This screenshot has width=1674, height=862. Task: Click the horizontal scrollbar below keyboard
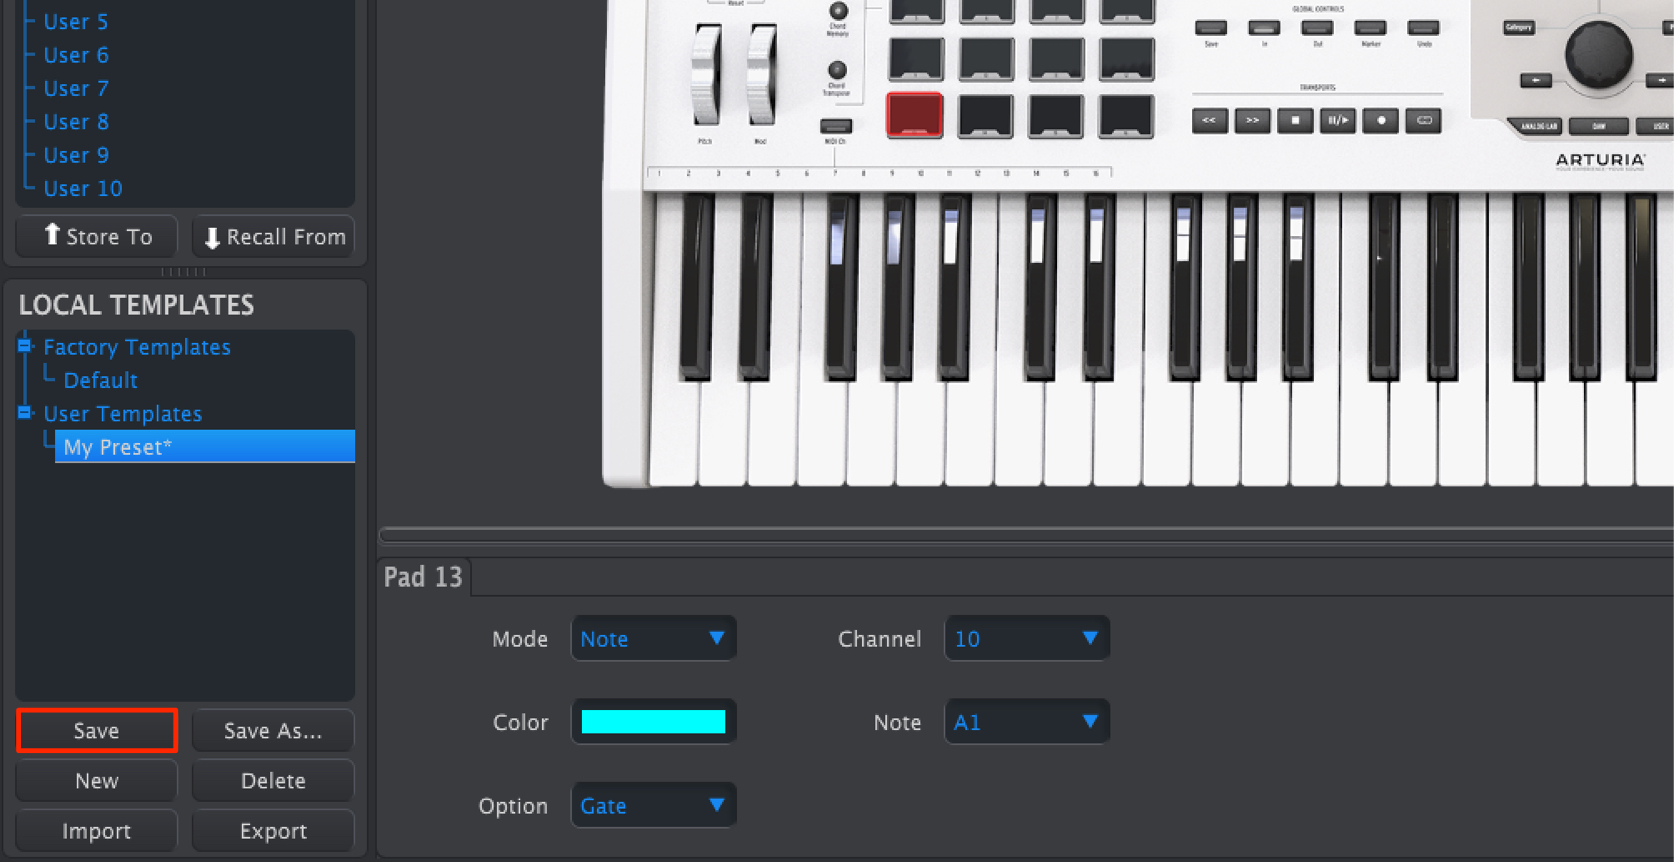[x=1026, y=535]
